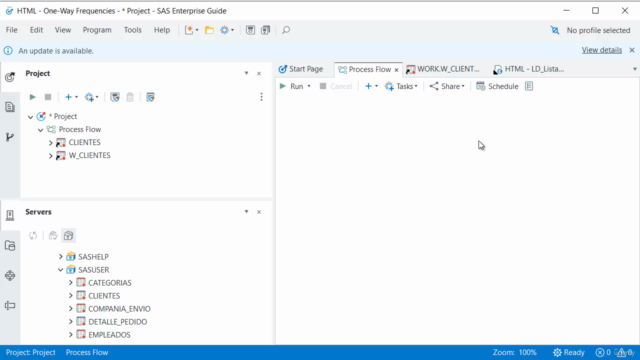This screenshot has width=640, height=360.
Task: Click the refresh icon in Servers pane
Action: coord(33,236)
